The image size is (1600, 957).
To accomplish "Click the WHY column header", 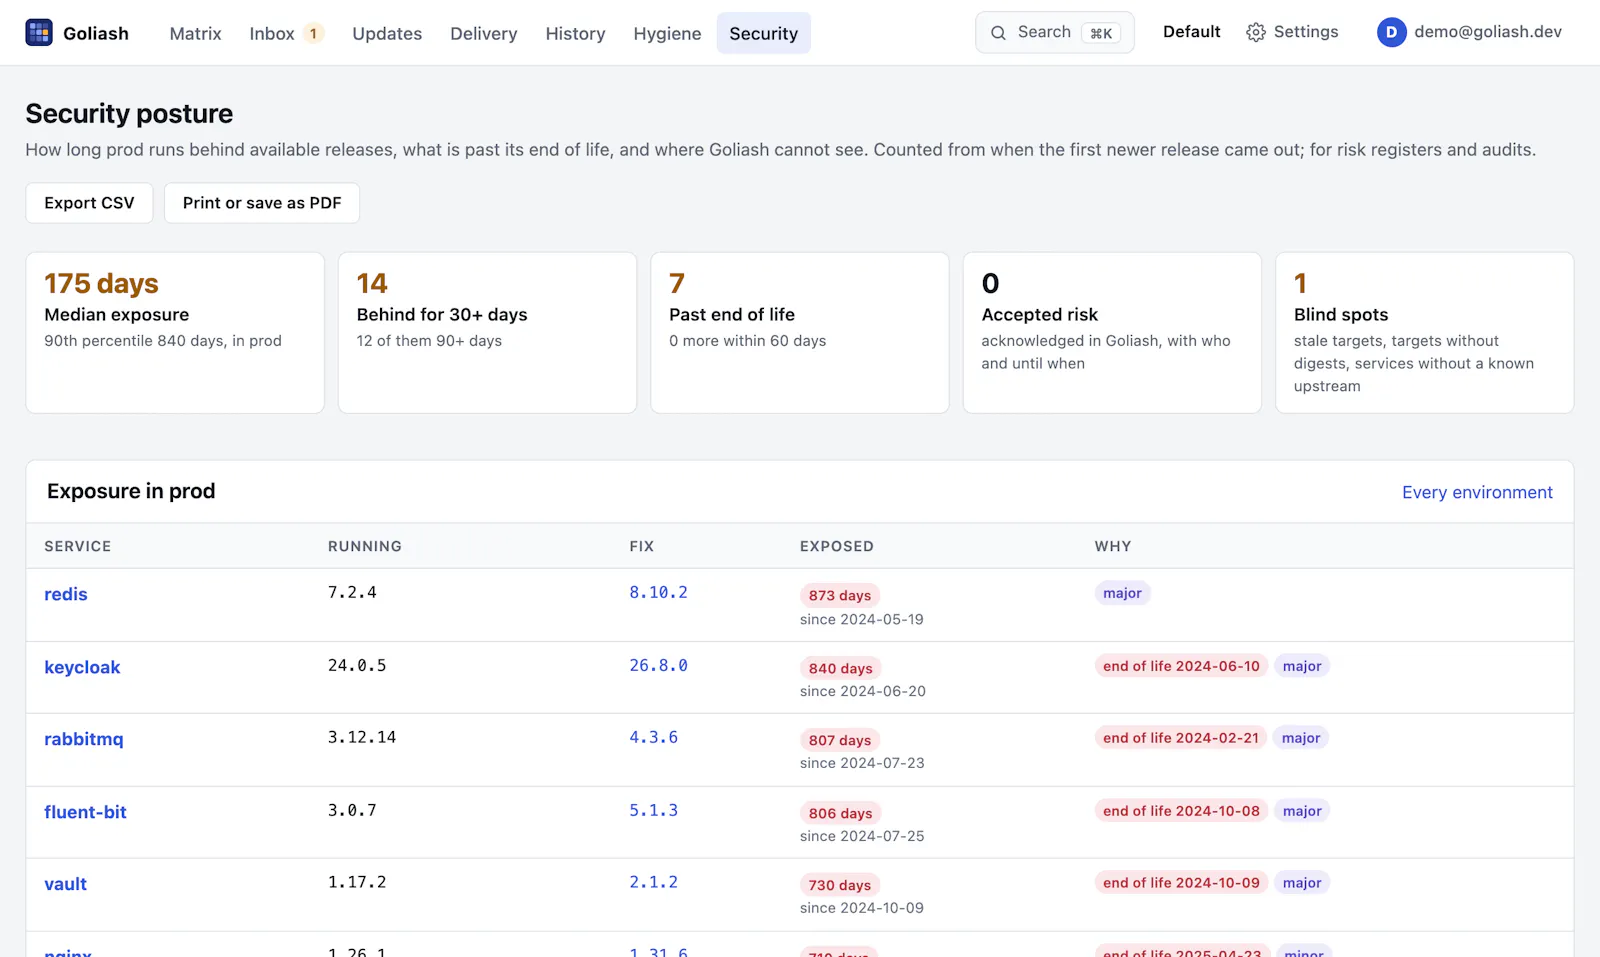I will click(x=1113, y=546).
